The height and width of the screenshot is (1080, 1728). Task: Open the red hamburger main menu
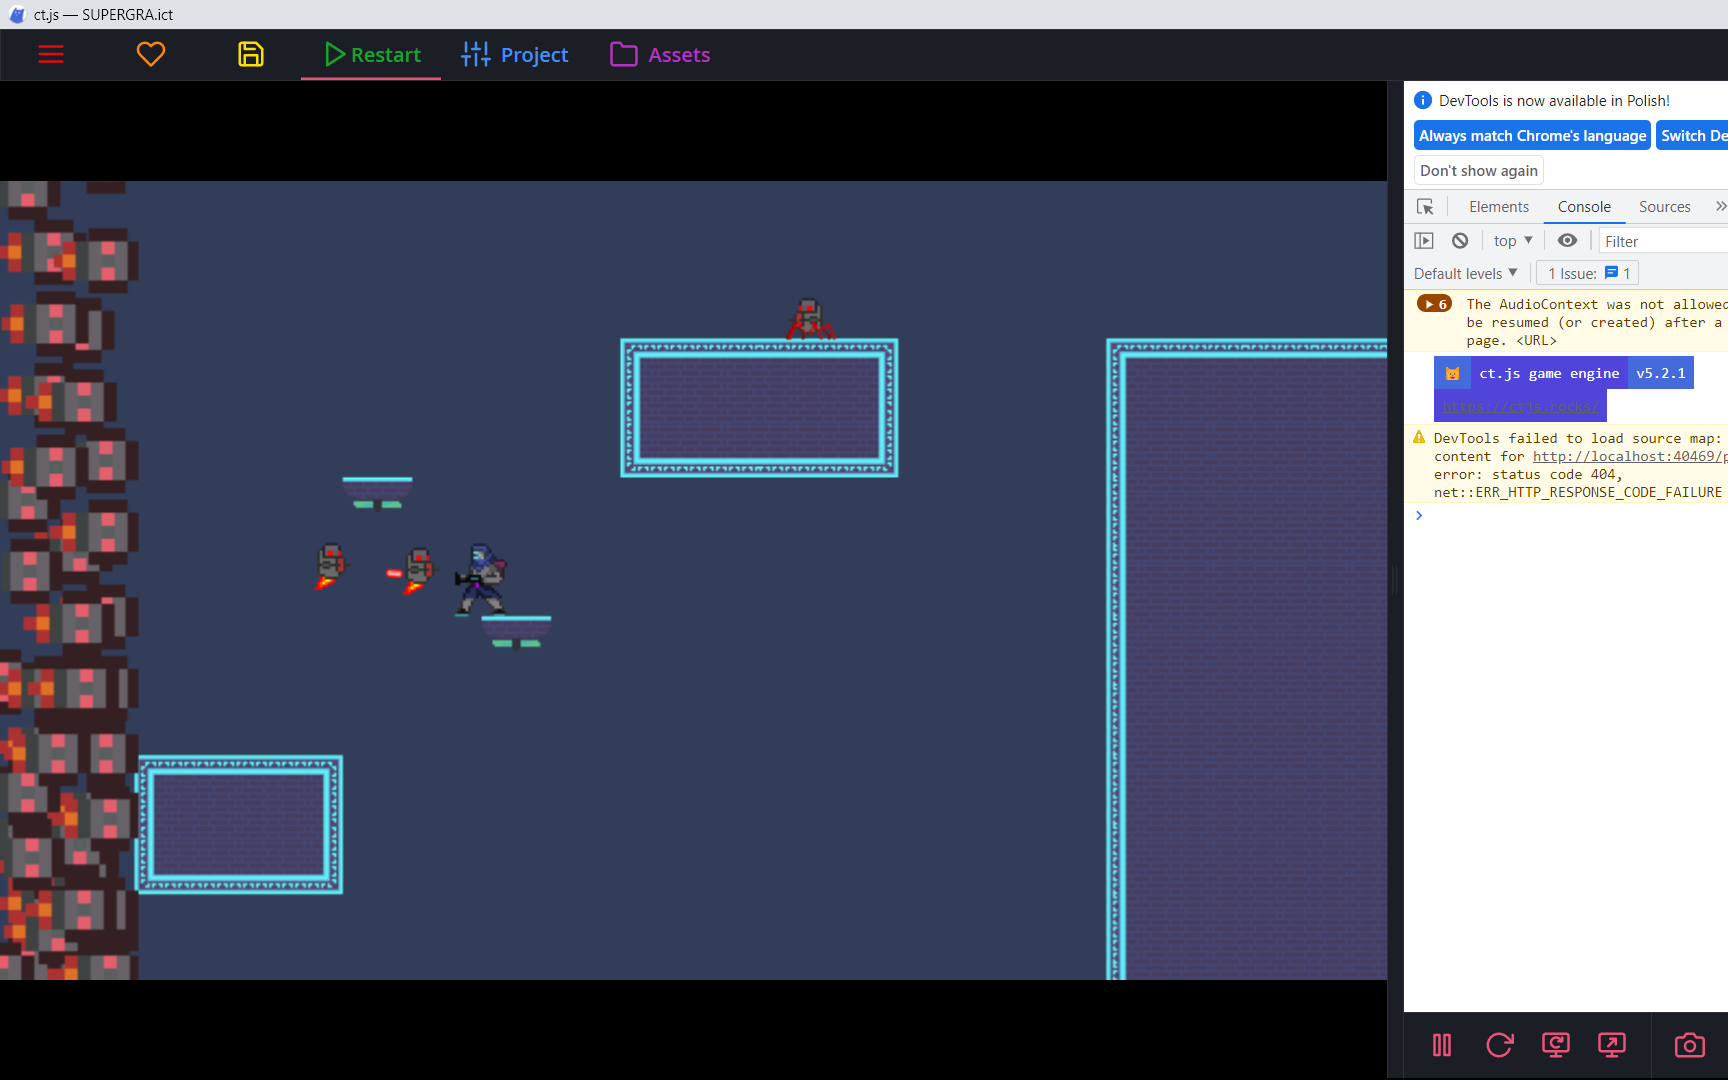click(51, 55)
